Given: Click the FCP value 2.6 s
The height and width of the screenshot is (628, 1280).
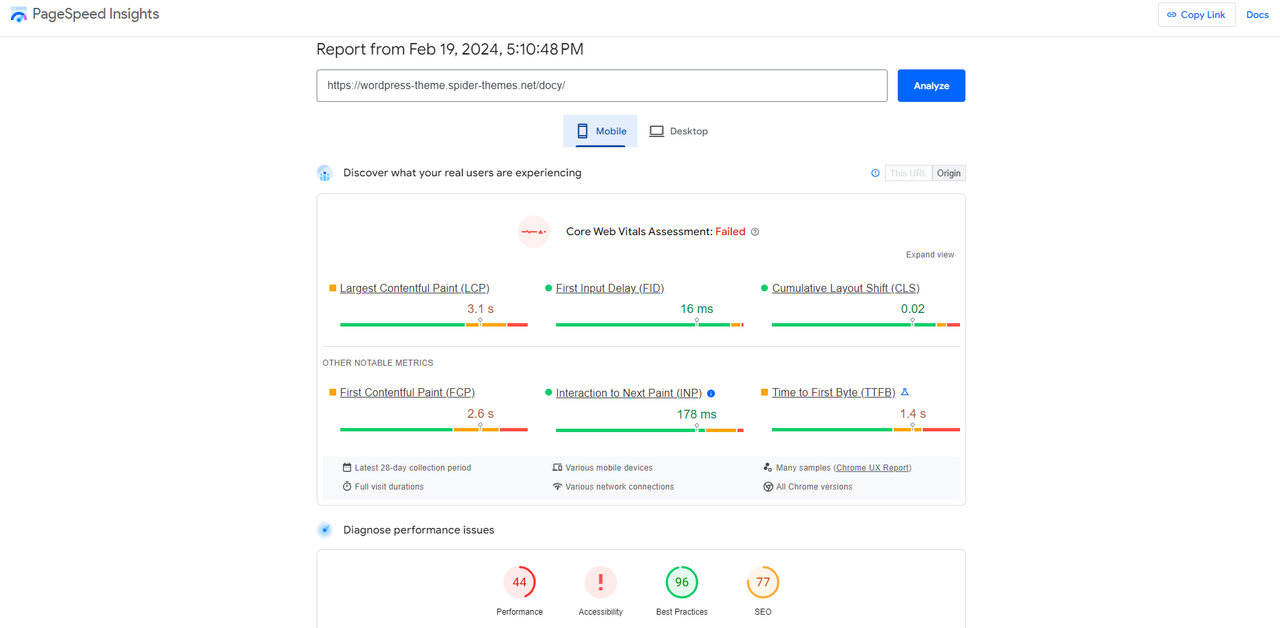Looking at the screenshot, I should 480,414.
